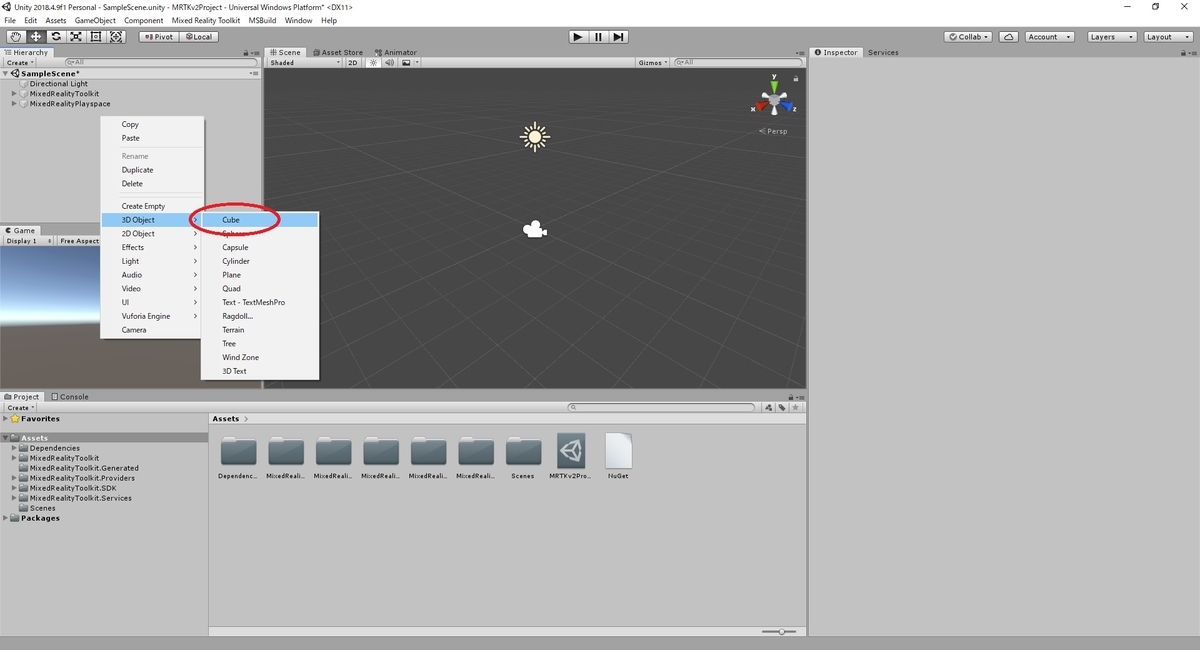
Task: Select the Game tab
Action: 20,230
